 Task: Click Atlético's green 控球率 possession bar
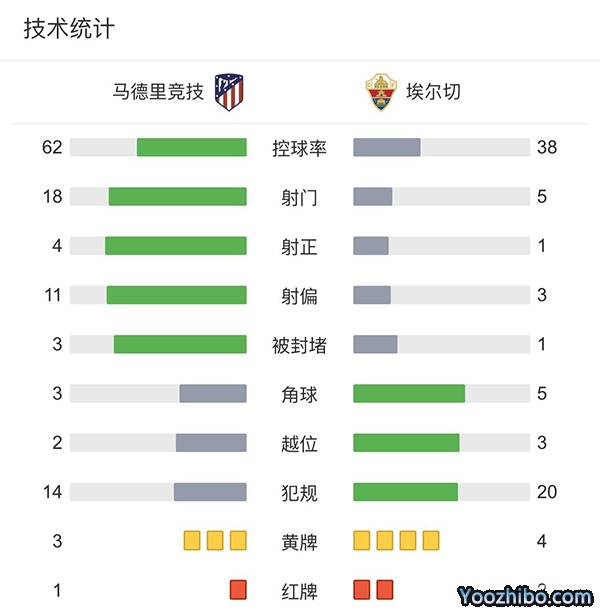click(192, 147)
